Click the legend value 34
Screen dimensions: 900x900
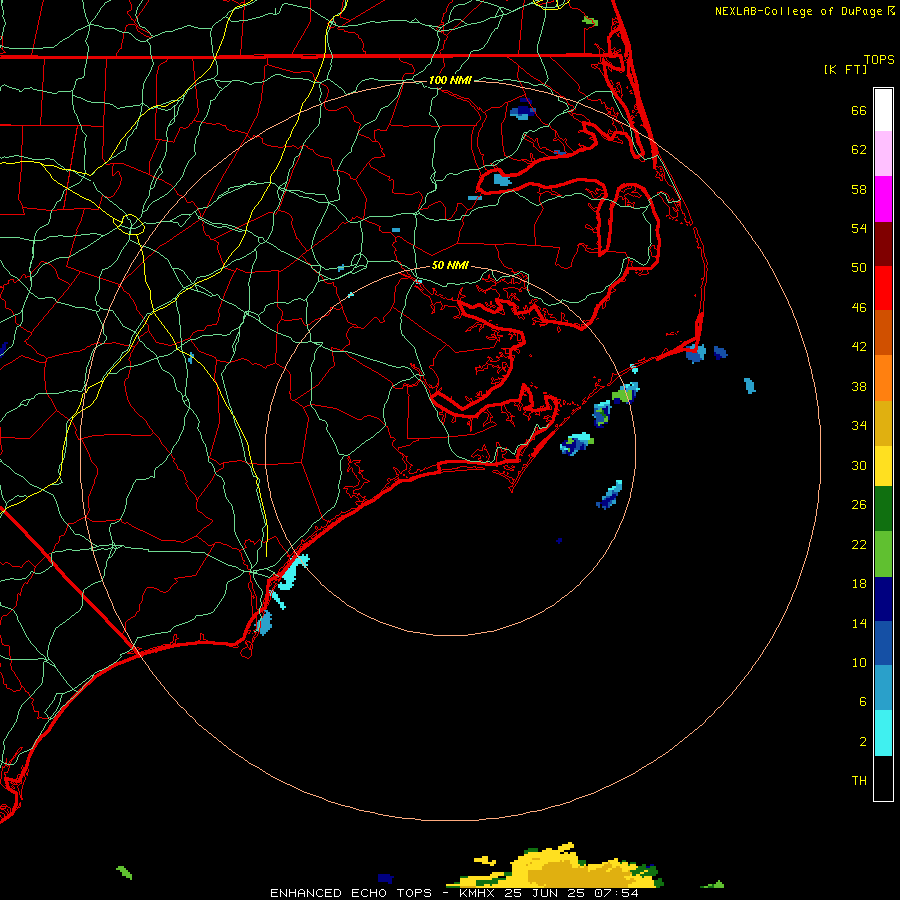tap(859, 426)
